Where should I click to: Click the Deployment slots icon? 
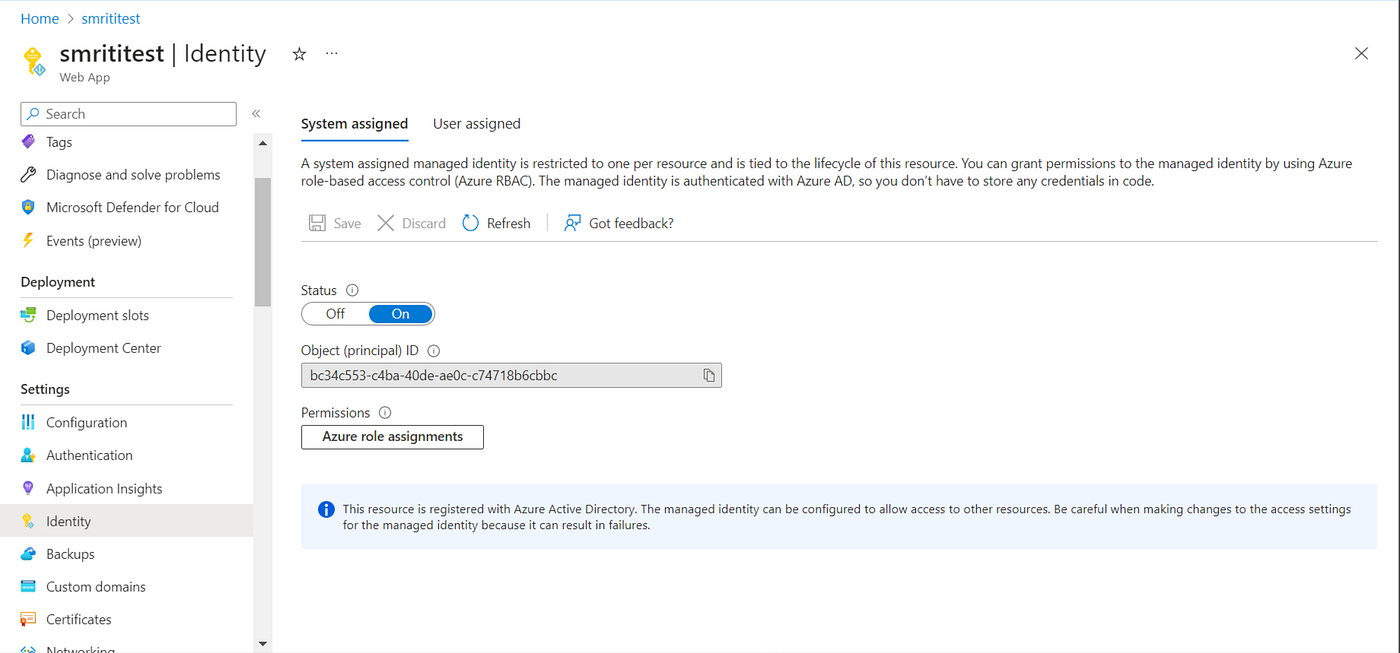28,315
